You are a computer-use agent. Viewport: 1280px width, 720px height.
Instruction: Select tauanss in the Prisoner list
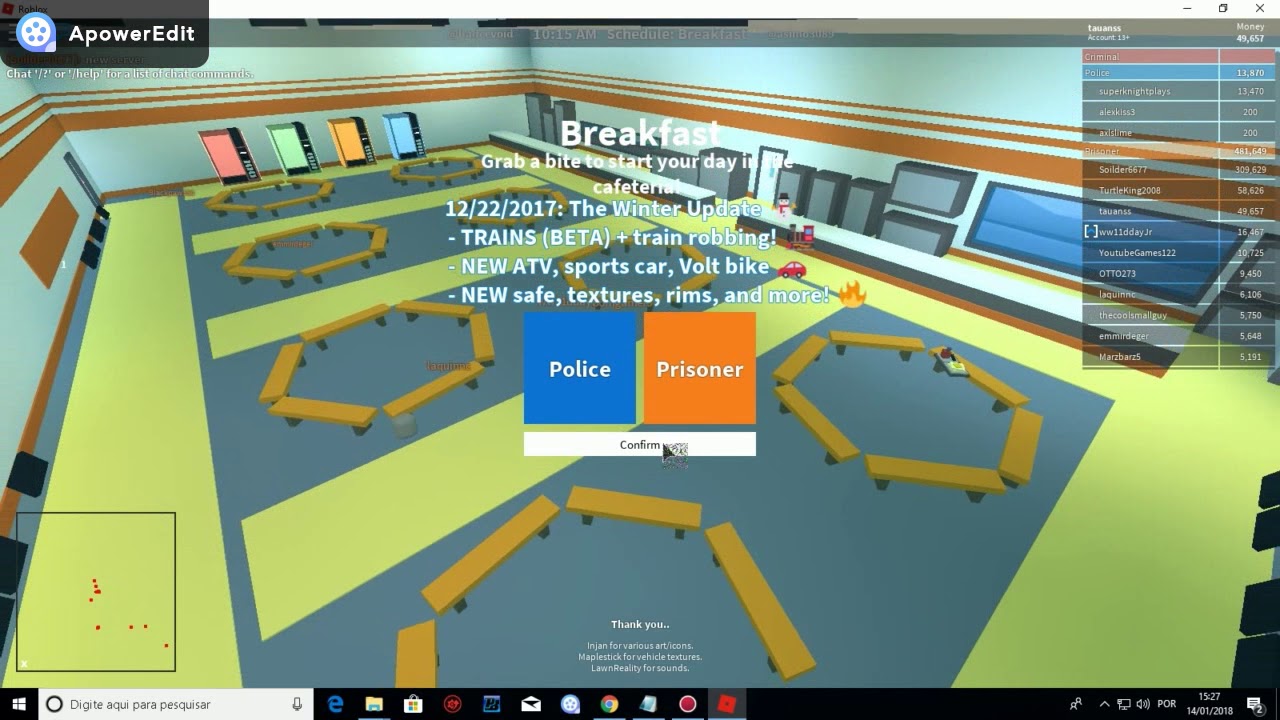tap(1176, 211)
